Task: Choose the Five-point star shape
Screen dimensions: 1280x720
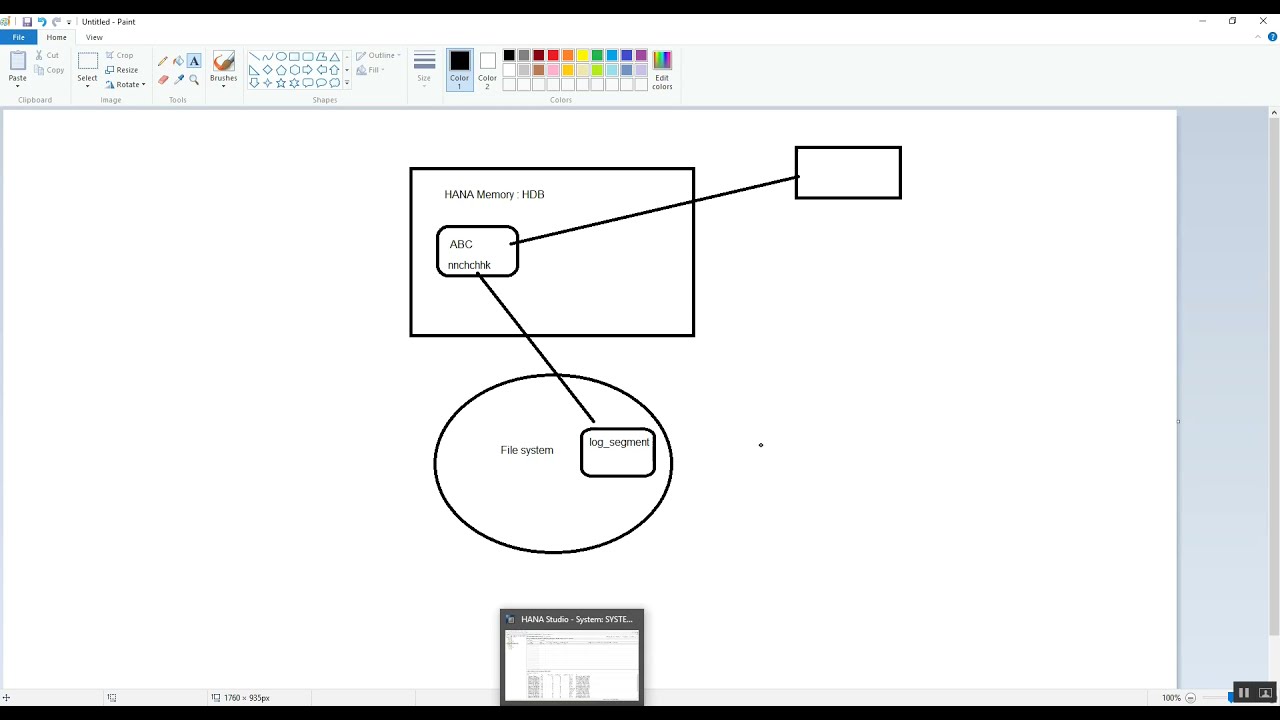Action: (281, 83)
